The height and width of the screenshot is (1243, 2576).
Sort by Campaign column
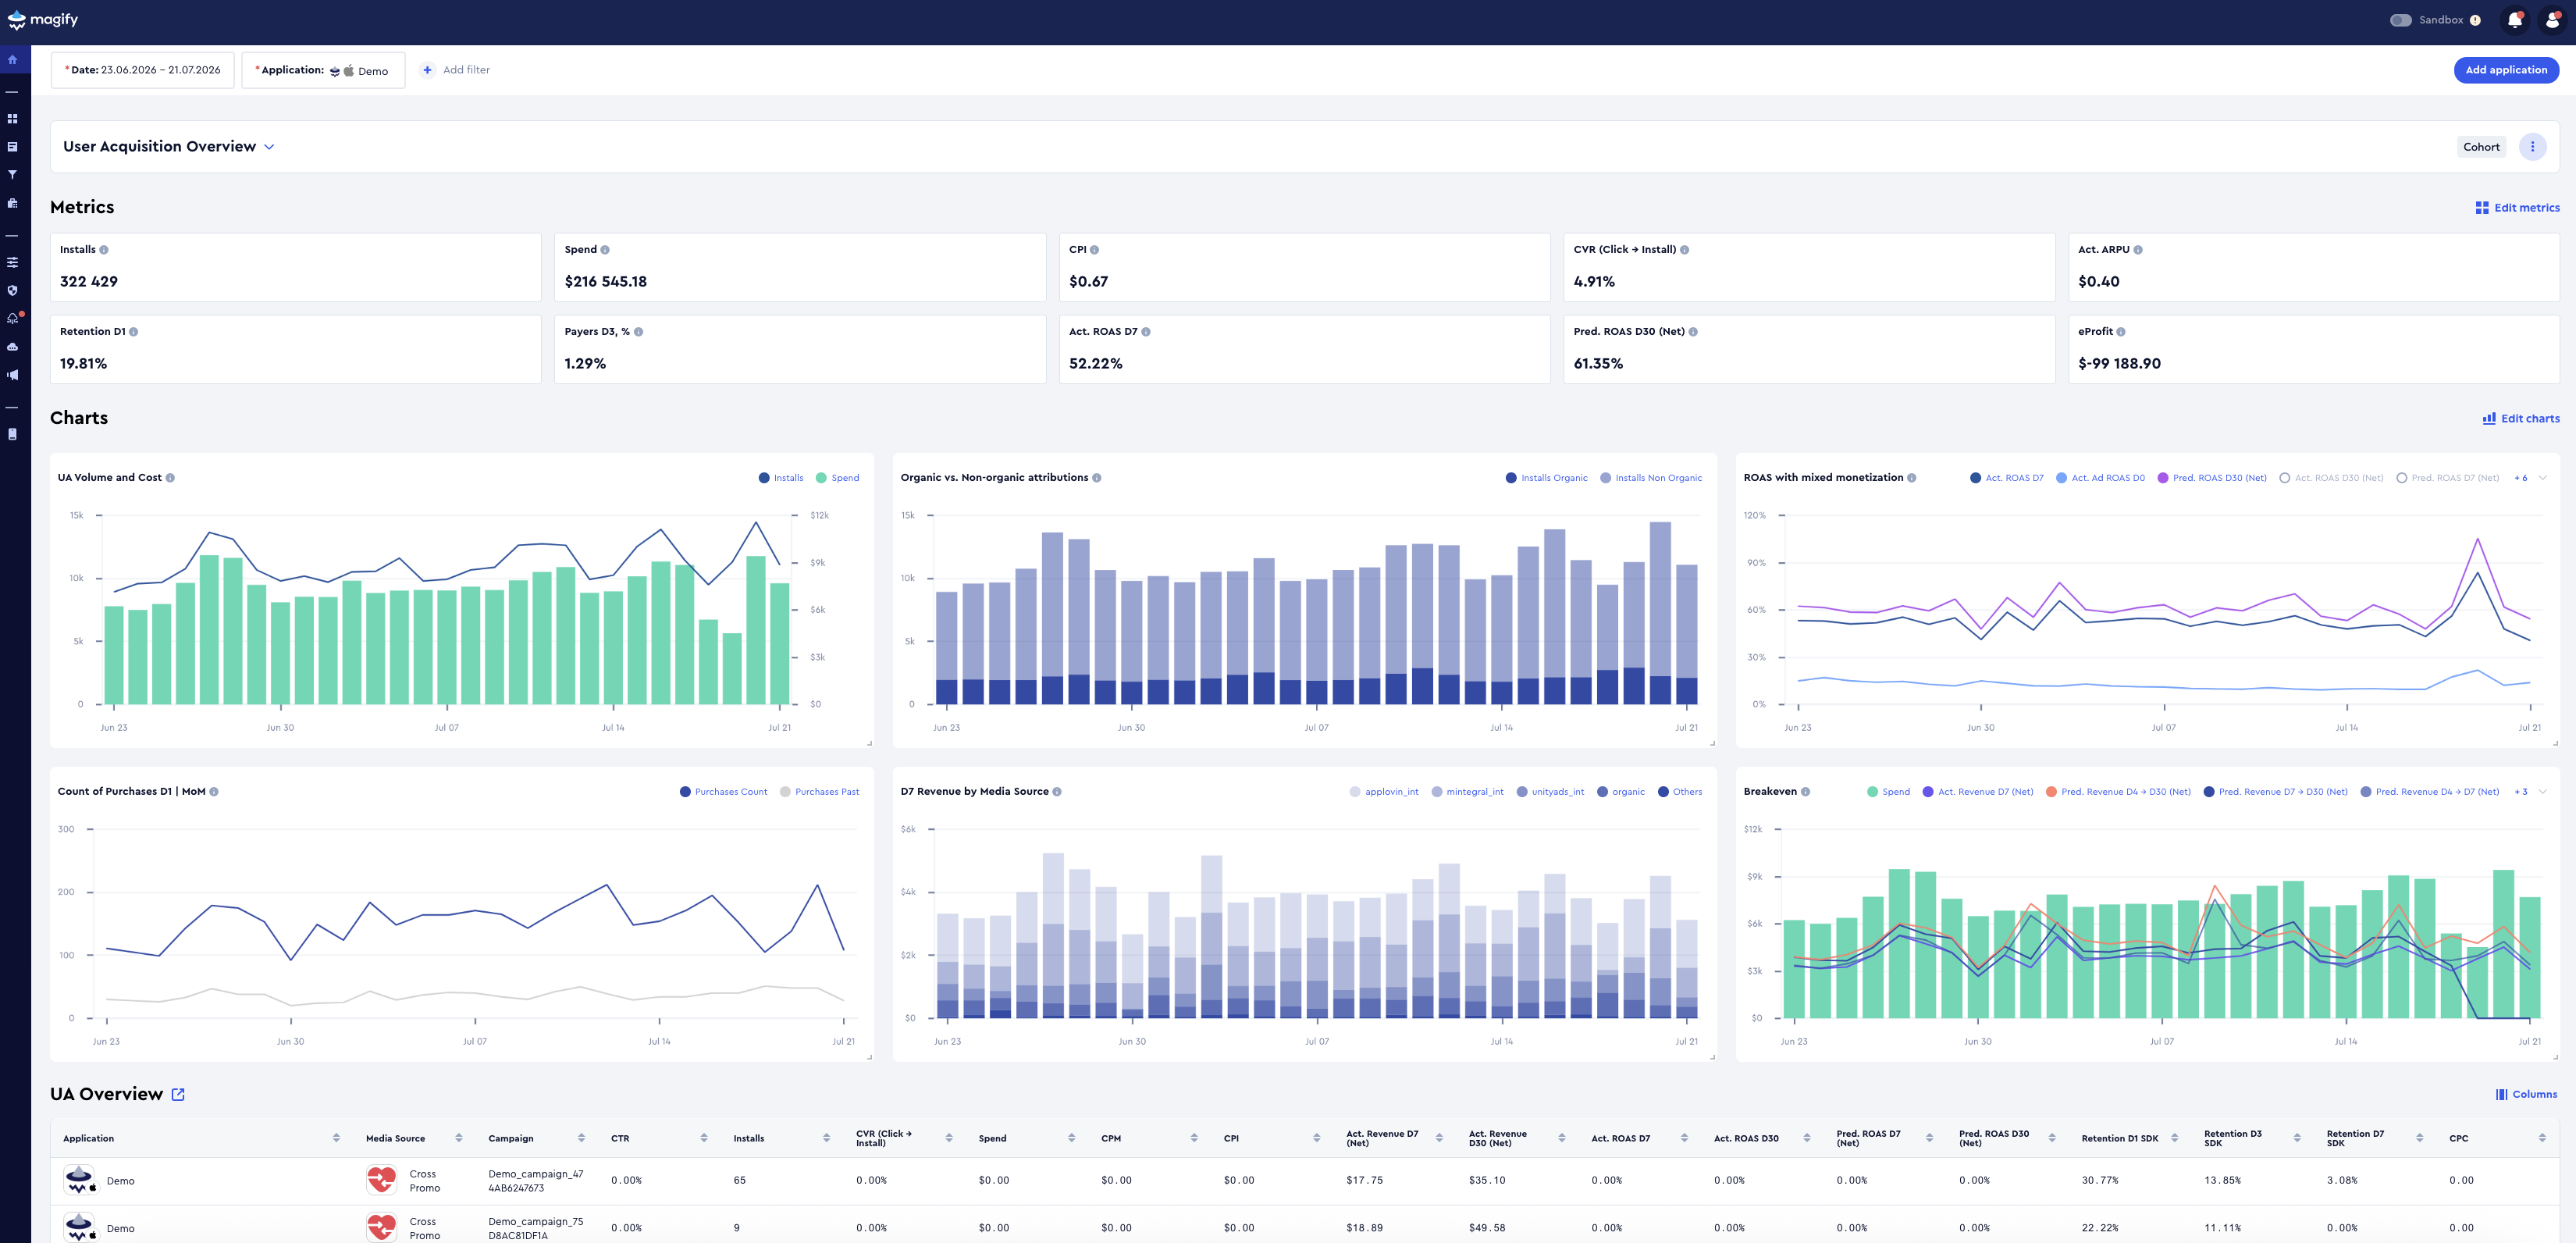click(581, 1138)
